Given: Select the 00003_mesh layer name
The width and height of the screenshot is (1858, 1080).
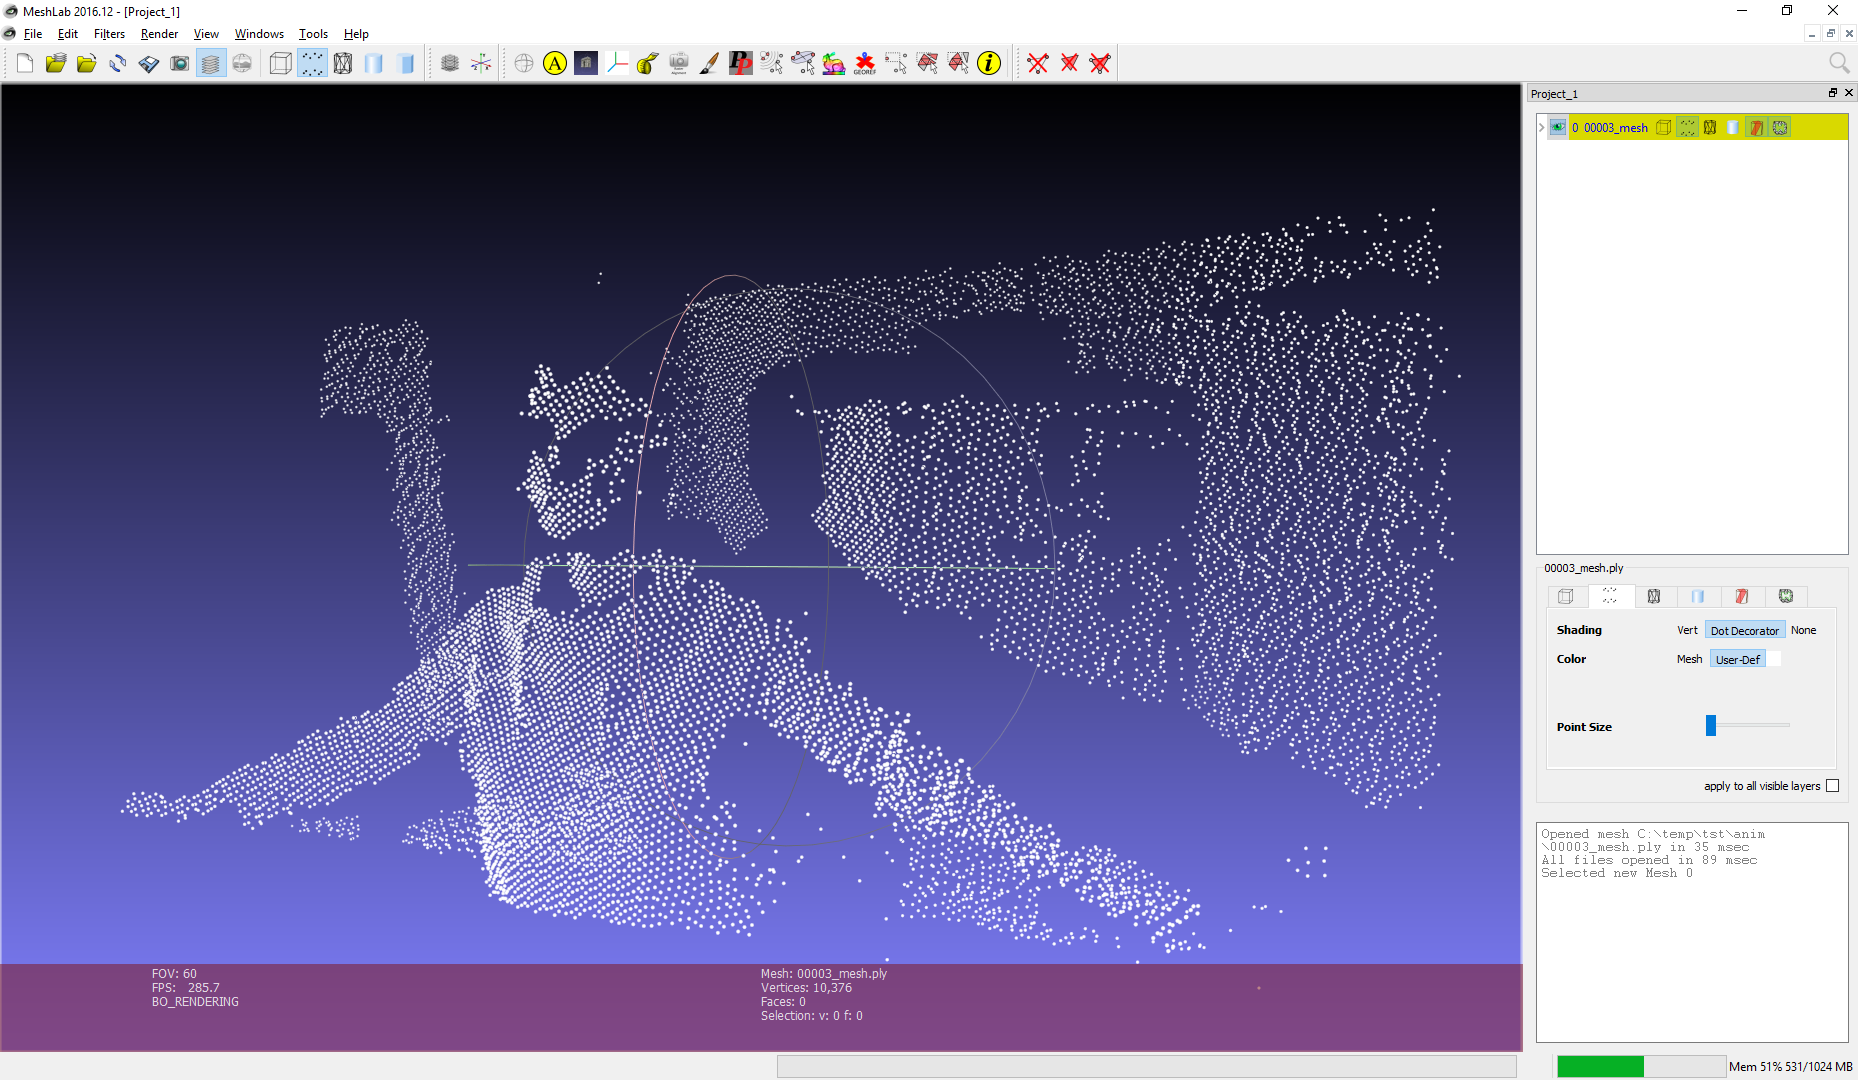Looking at the screenshot, I should pos(1615,128).
